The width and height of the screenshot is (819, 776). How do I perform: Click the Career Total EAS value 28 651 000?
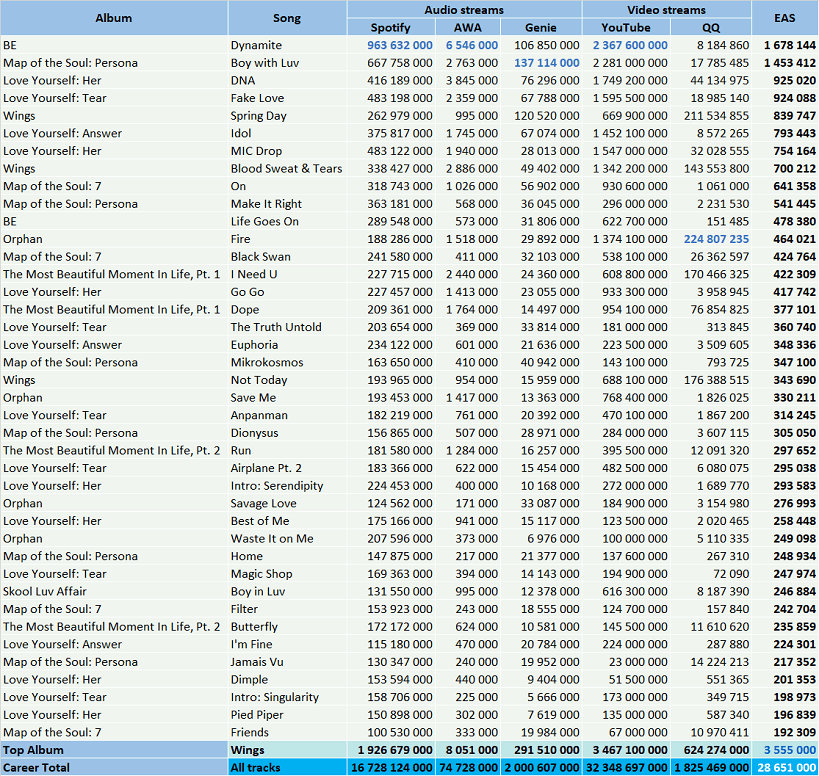tap(787, 768)
